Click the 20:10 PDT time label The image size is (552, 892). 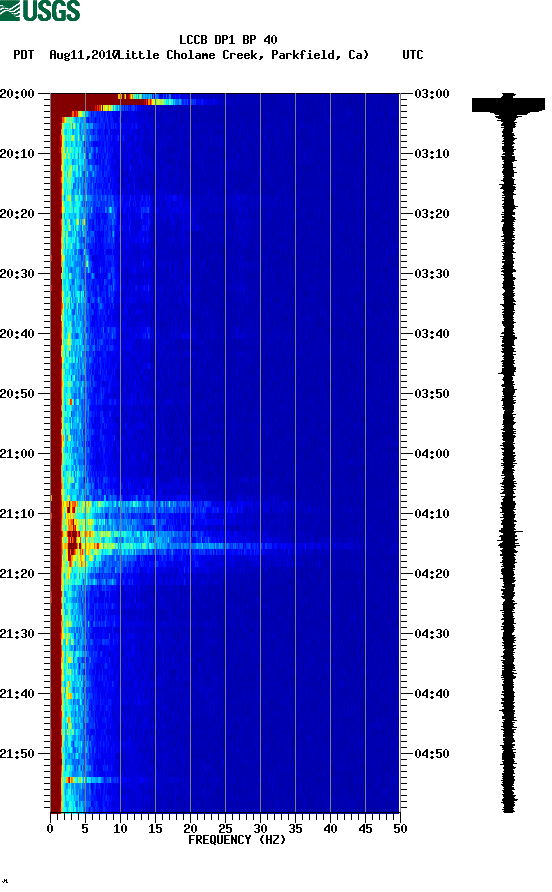pyautogui.click(x=17, y=154)
